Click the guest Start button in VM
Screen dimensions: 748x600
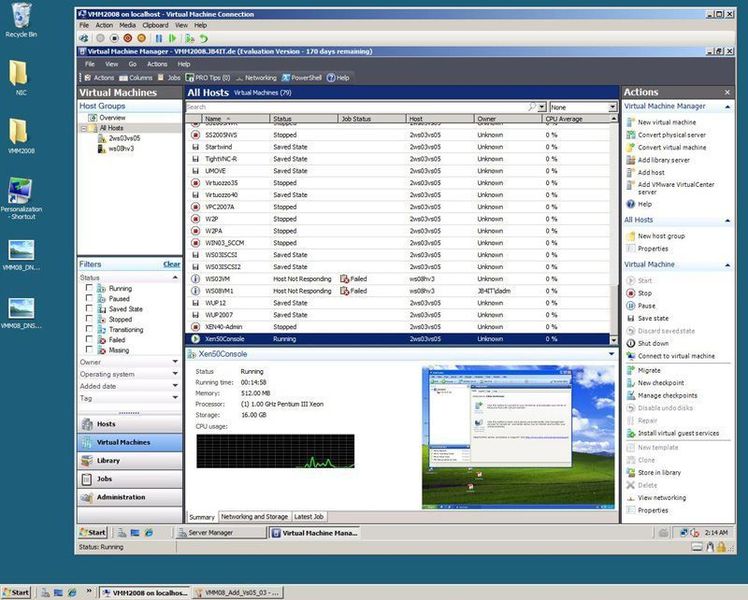pyautogui.click(x=93, y=533)
